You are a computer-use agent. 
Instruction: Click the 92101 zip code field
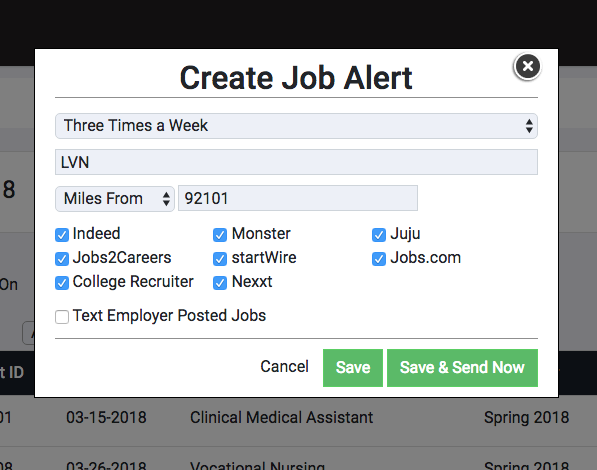click(298, 198)
